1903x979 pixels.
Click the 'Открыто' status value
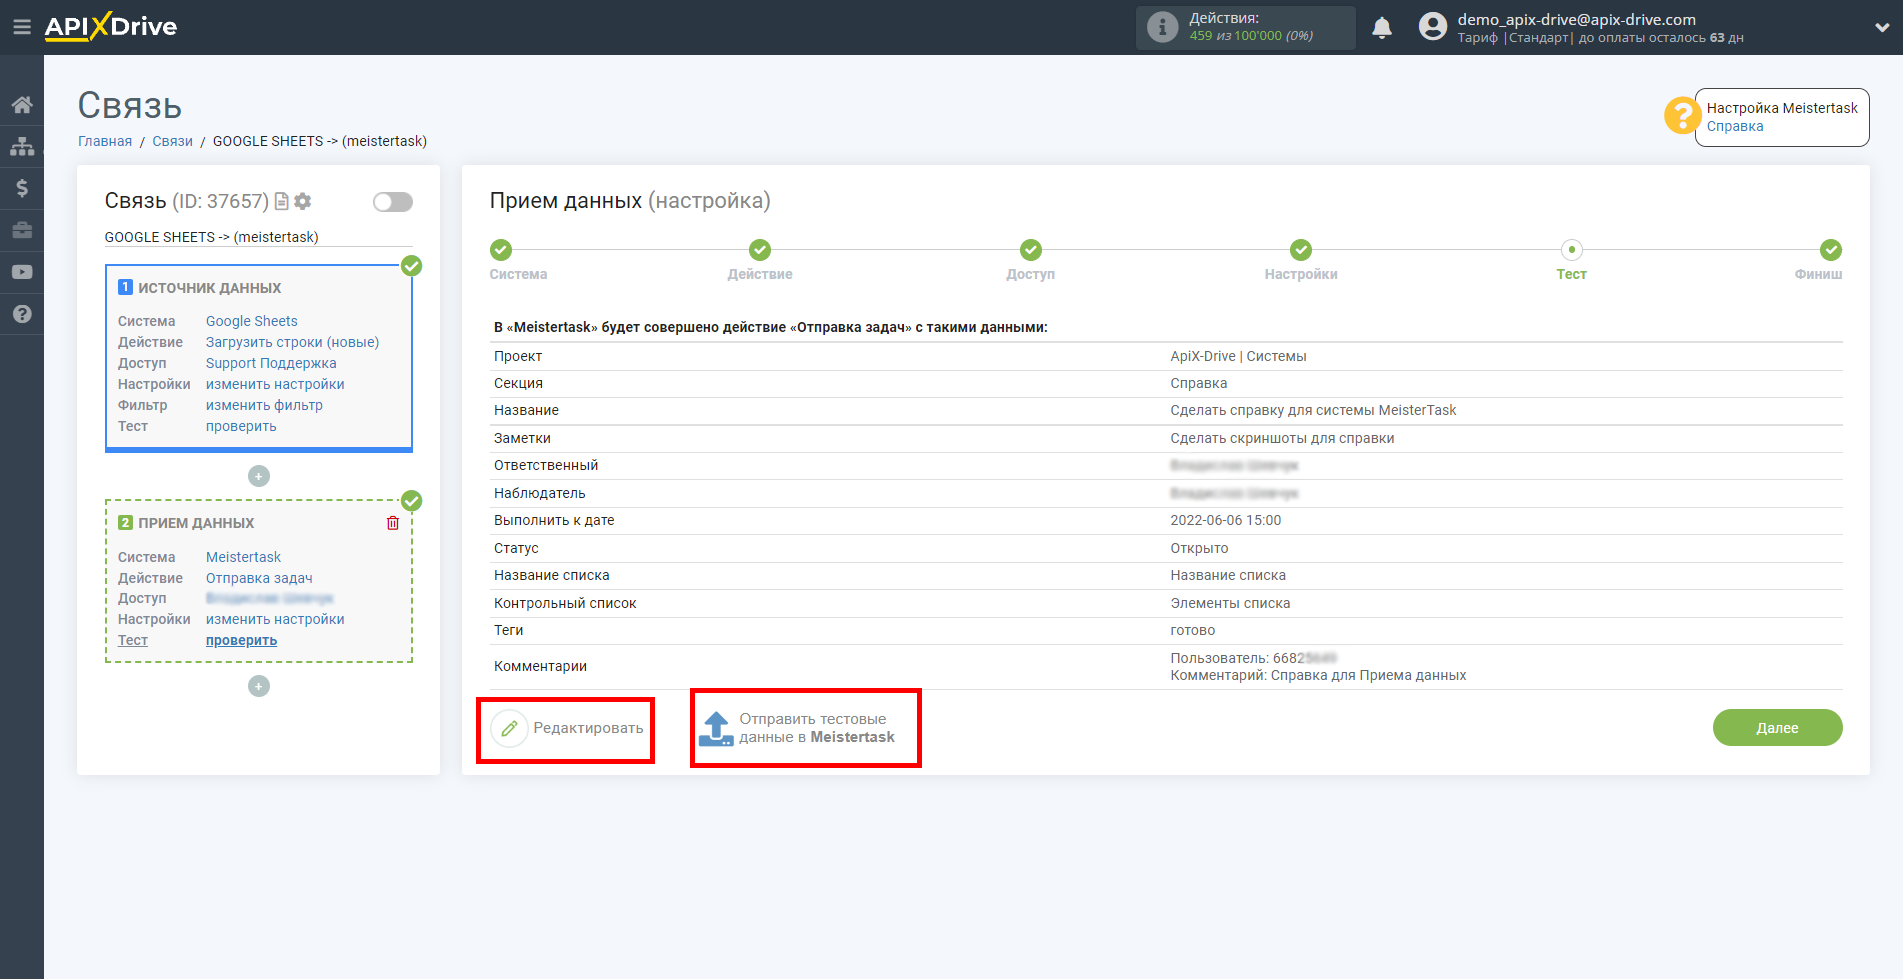[x=1199, y=548]
